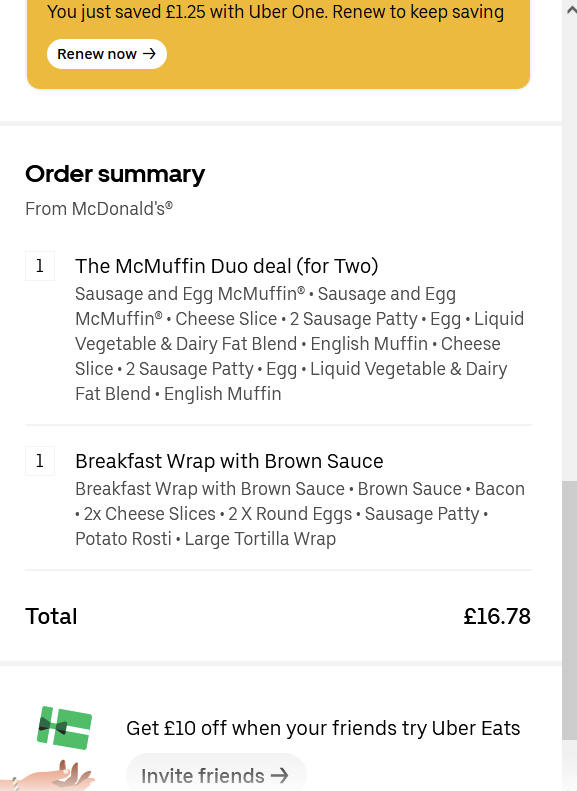Click the arrow icon in Renew now
The height and width of the screenshot is (791, 577).
click(149, 53)
